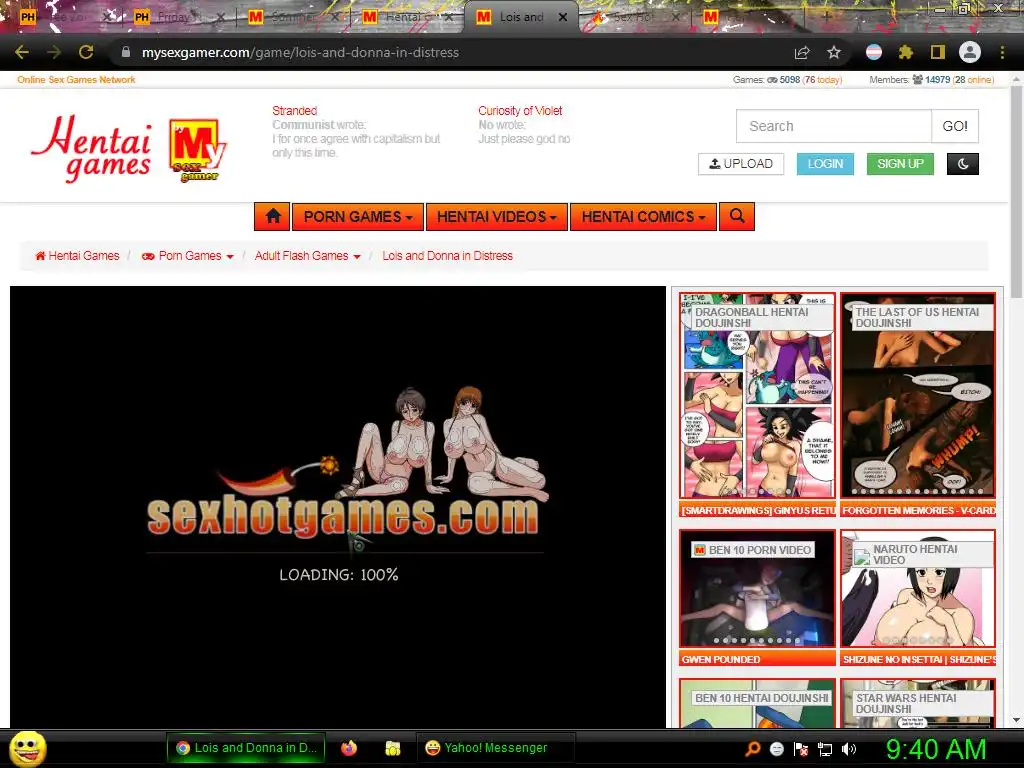Open the Chrome three-dot menu

pos(1002,52)
